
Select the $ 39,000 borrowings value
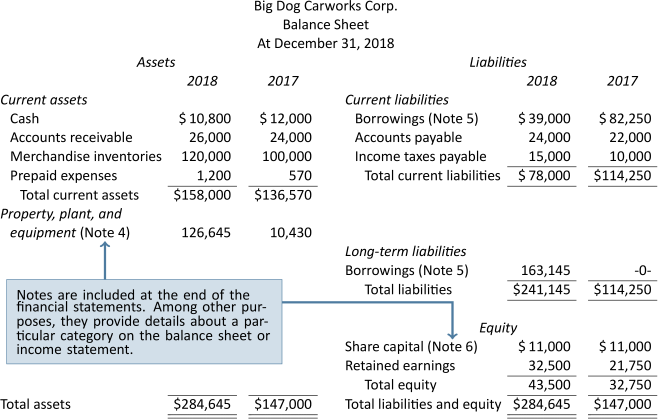pos(544,119)
